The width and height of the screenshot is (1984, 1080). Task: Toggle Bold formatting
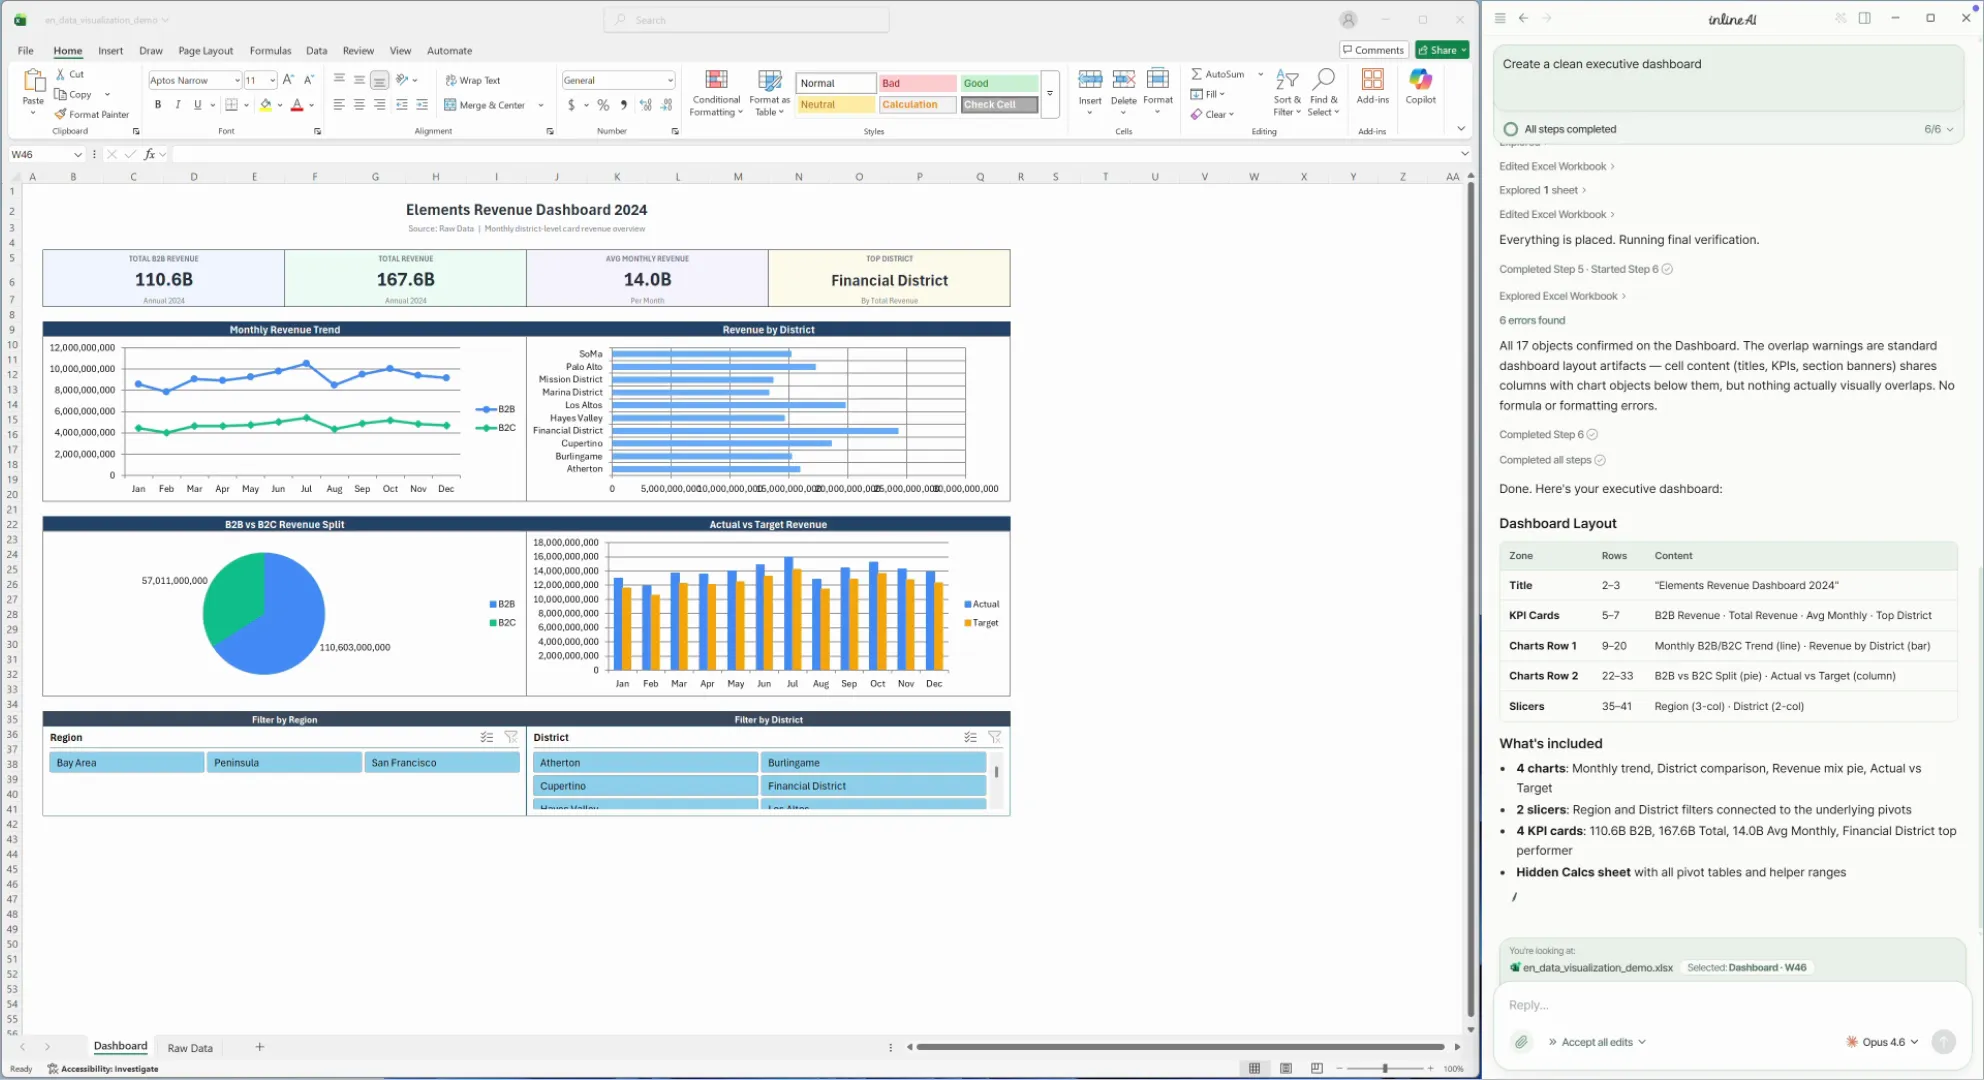(158, 105)
